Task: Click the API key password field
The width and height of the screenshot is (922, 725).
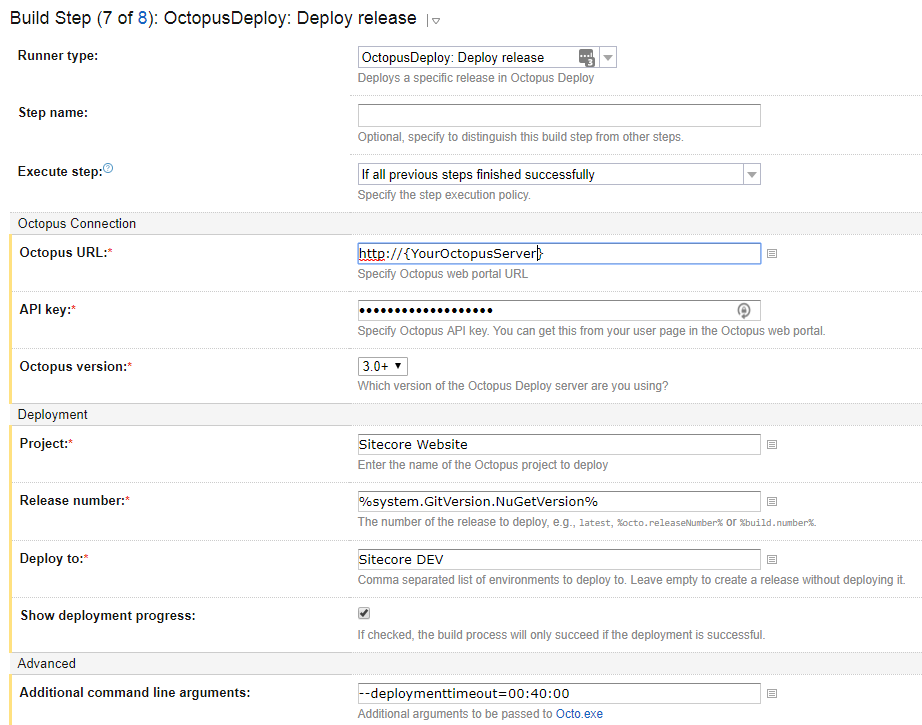Action: click(559, 310)
